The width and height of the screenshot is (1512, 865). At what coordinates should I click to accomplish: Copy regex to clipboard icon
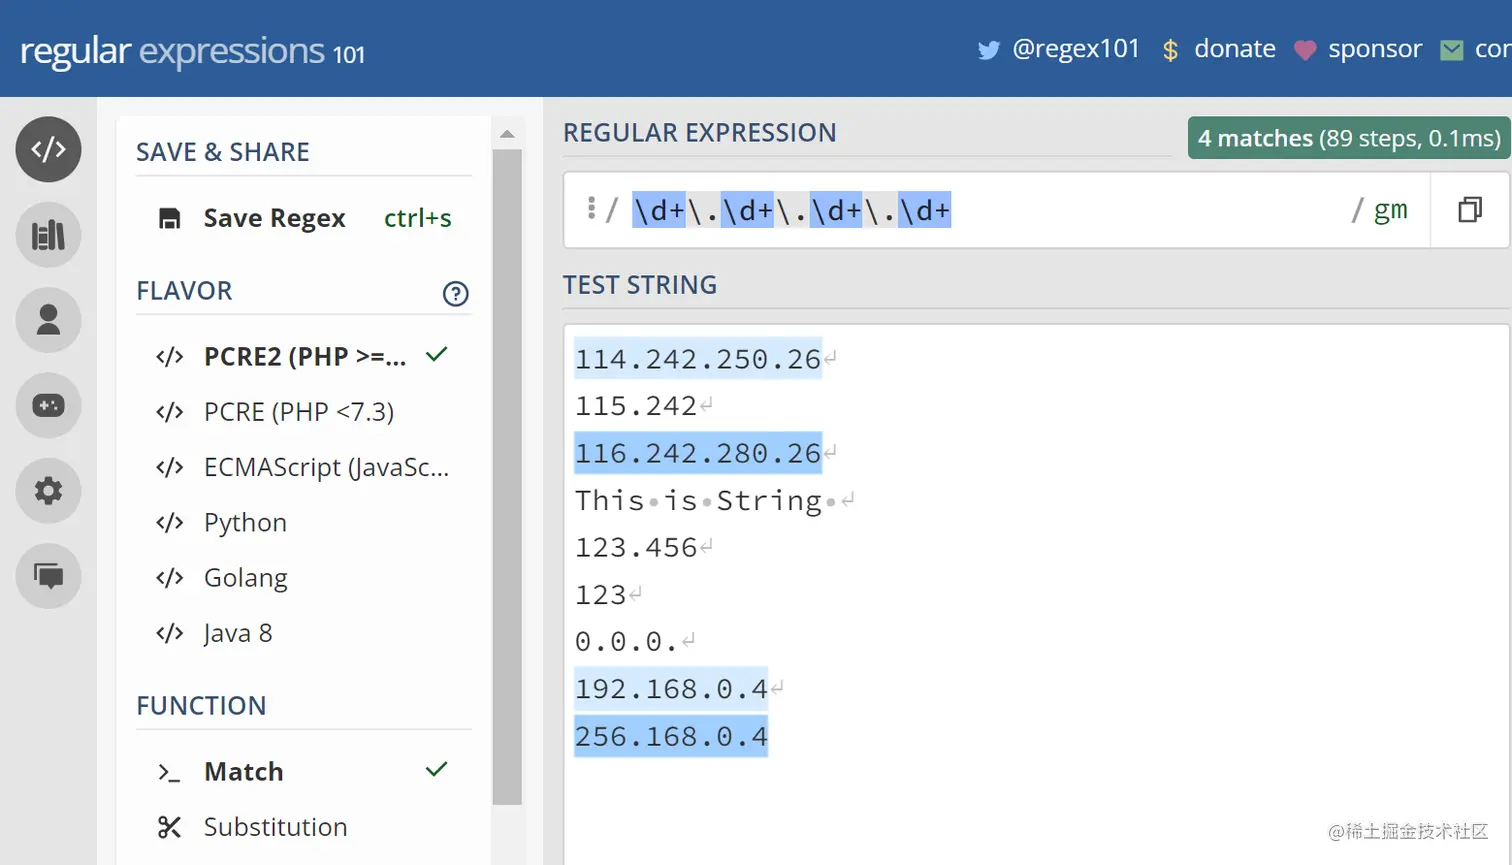(1469, 210)
